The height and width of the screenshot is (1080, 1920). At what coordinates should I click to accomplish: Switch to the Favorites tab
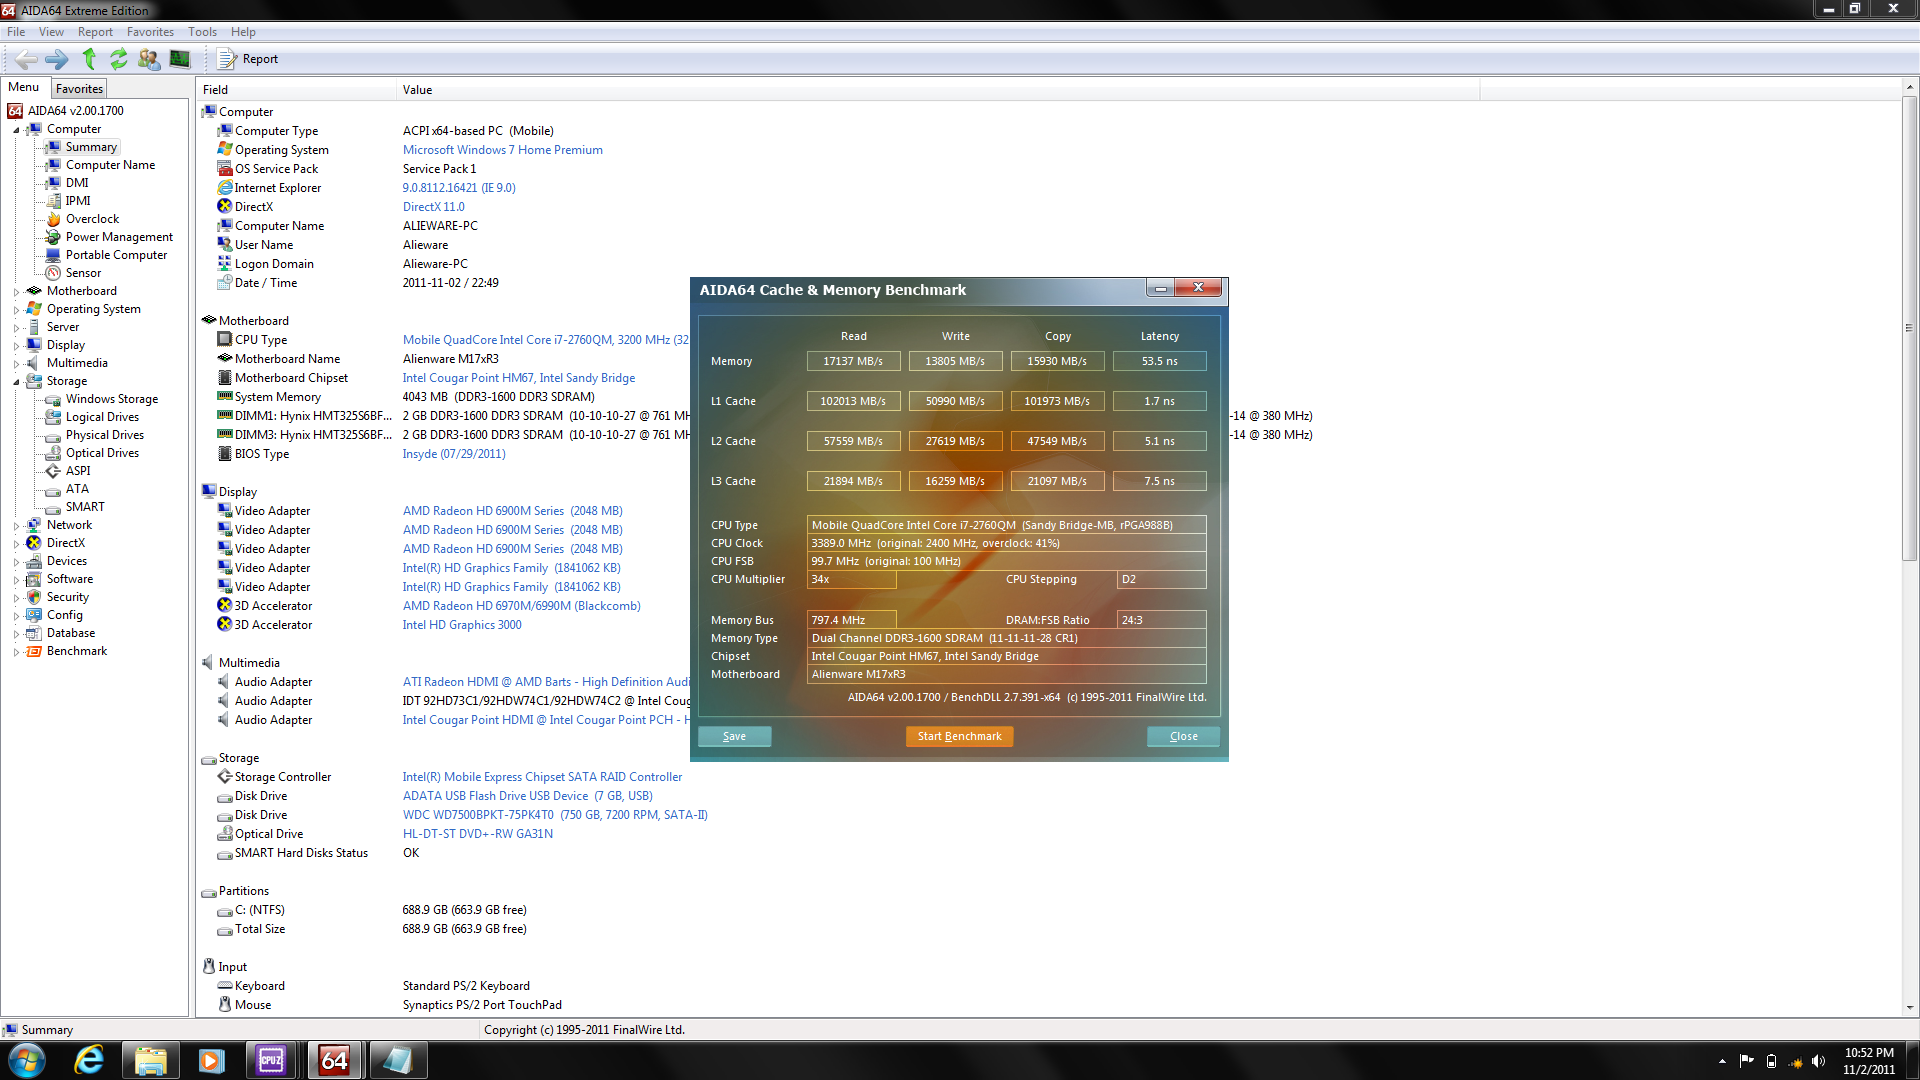(x=79, y=89)
